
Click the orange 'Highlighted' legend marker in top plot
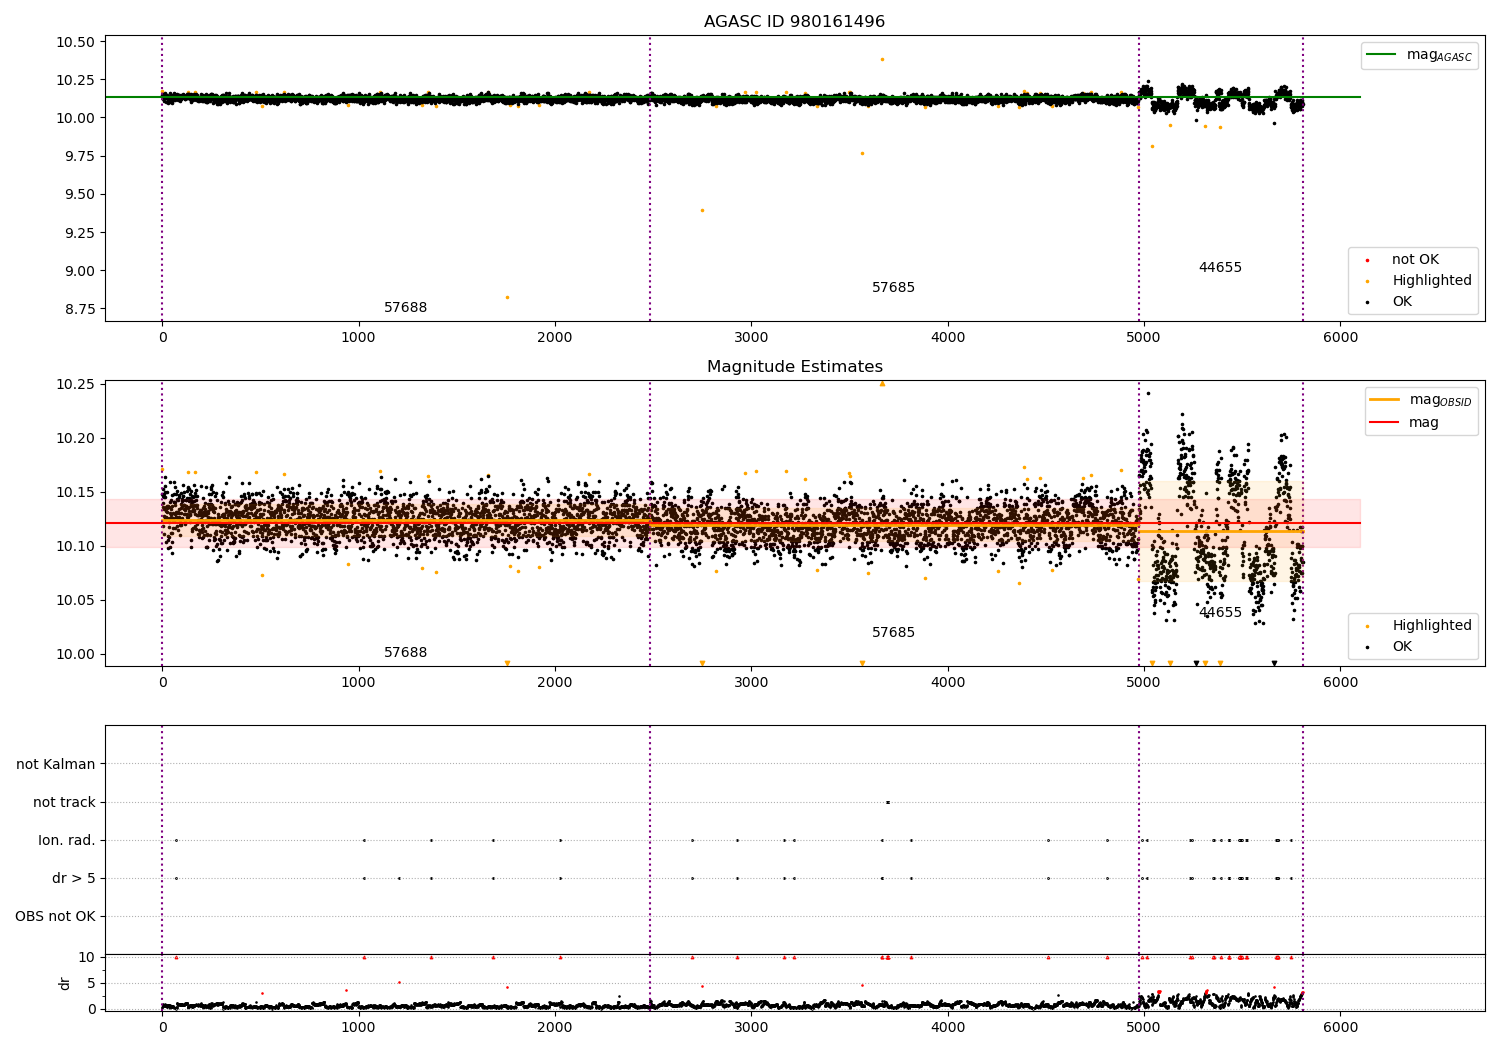[x=1367, y=281]
